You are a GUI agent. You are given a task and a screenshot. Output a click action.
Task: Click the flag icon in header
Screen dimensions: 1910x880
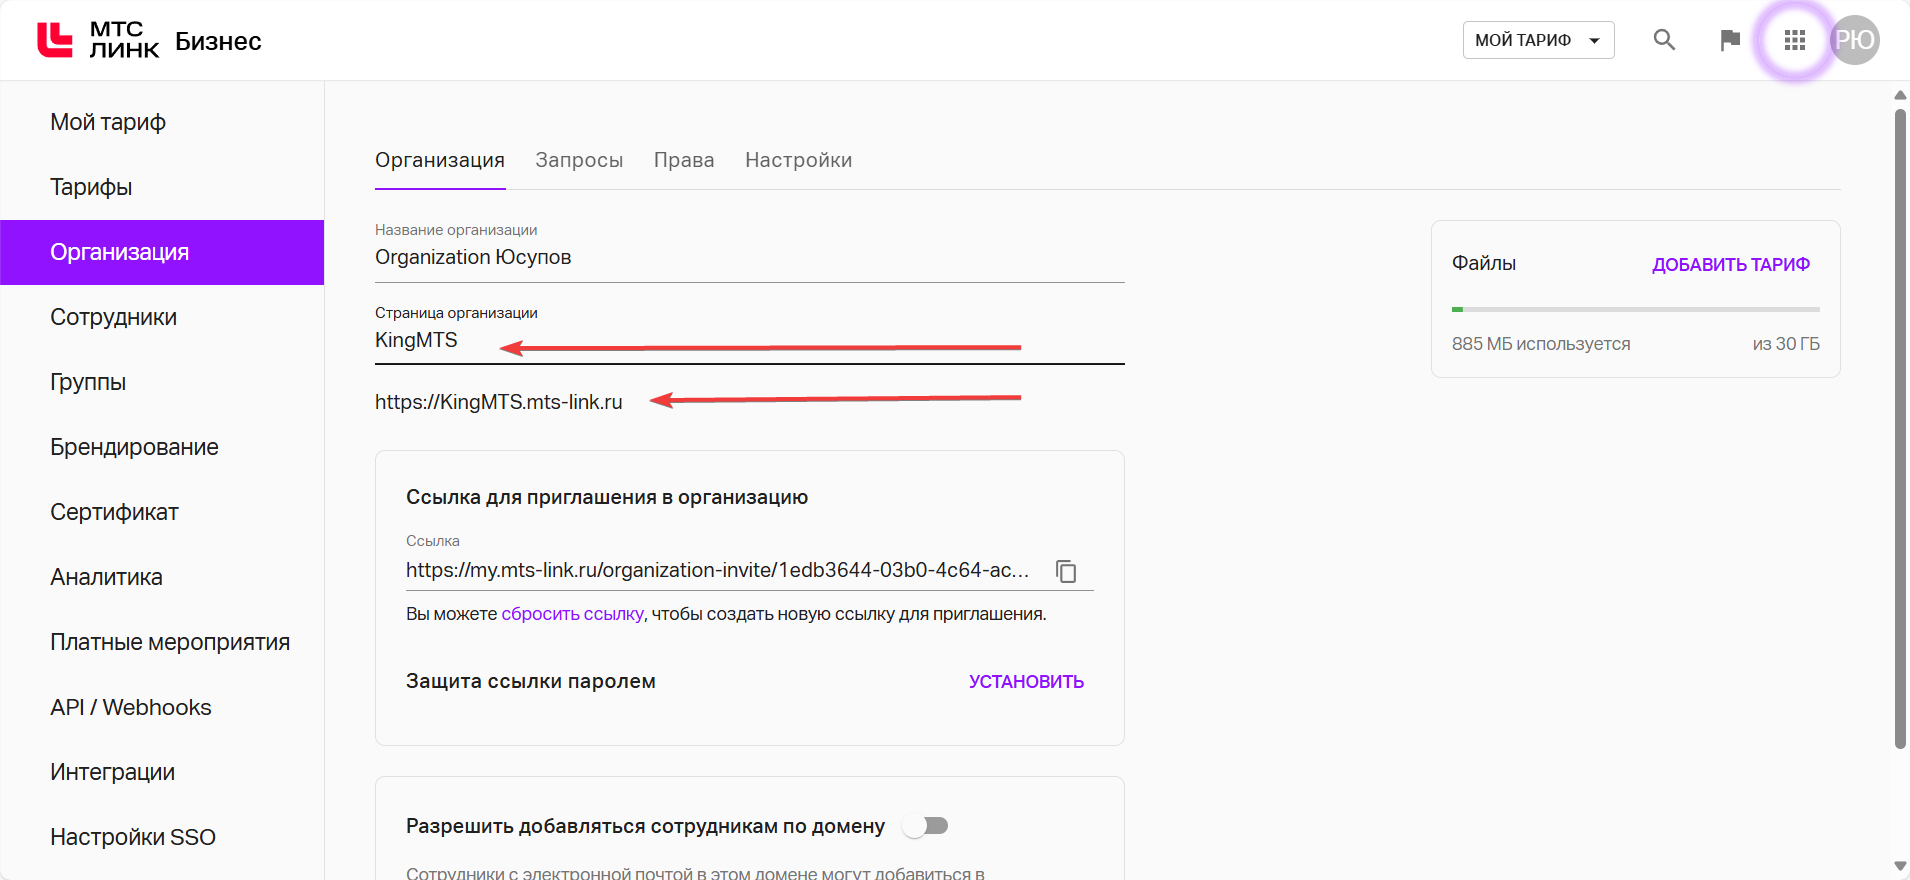pos(1730,40)
